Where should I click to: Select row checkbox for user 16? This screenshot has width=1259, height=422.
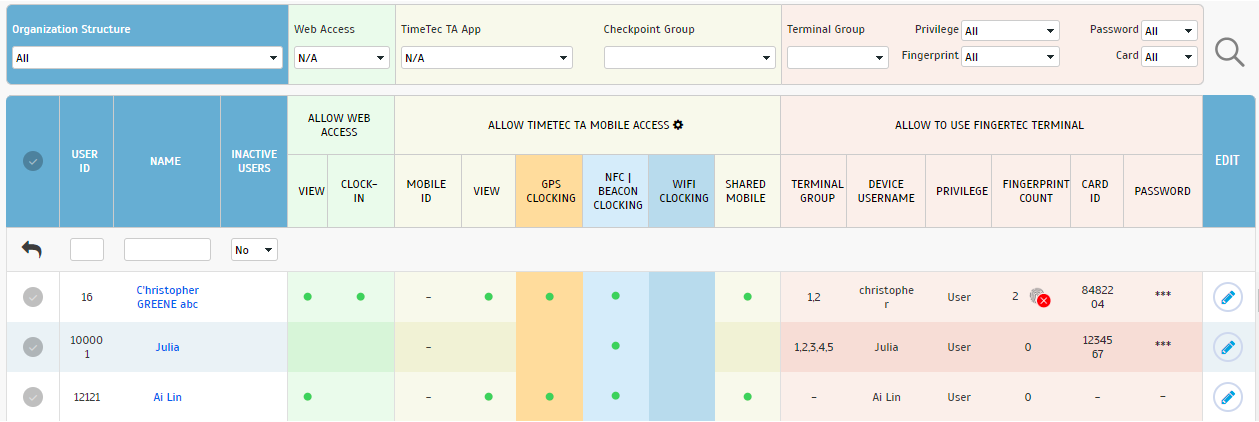click(33, 297)
